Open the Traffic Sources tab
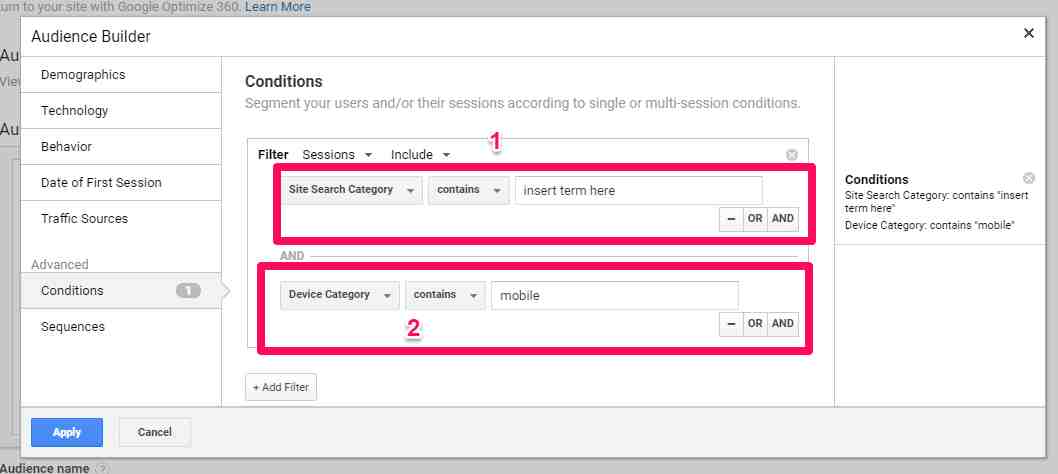Screen dimensions: 1058x474 (x=84, y=219)
